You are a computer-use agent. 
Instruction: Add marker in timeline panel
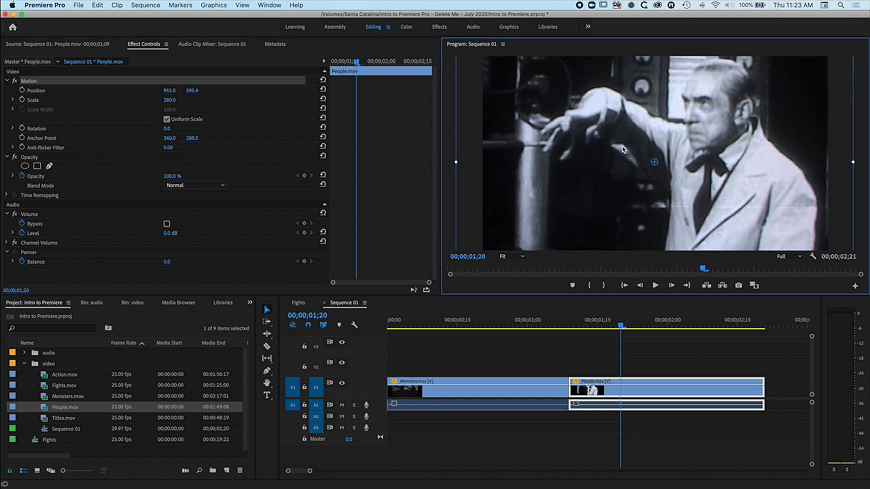coord(339,325)
